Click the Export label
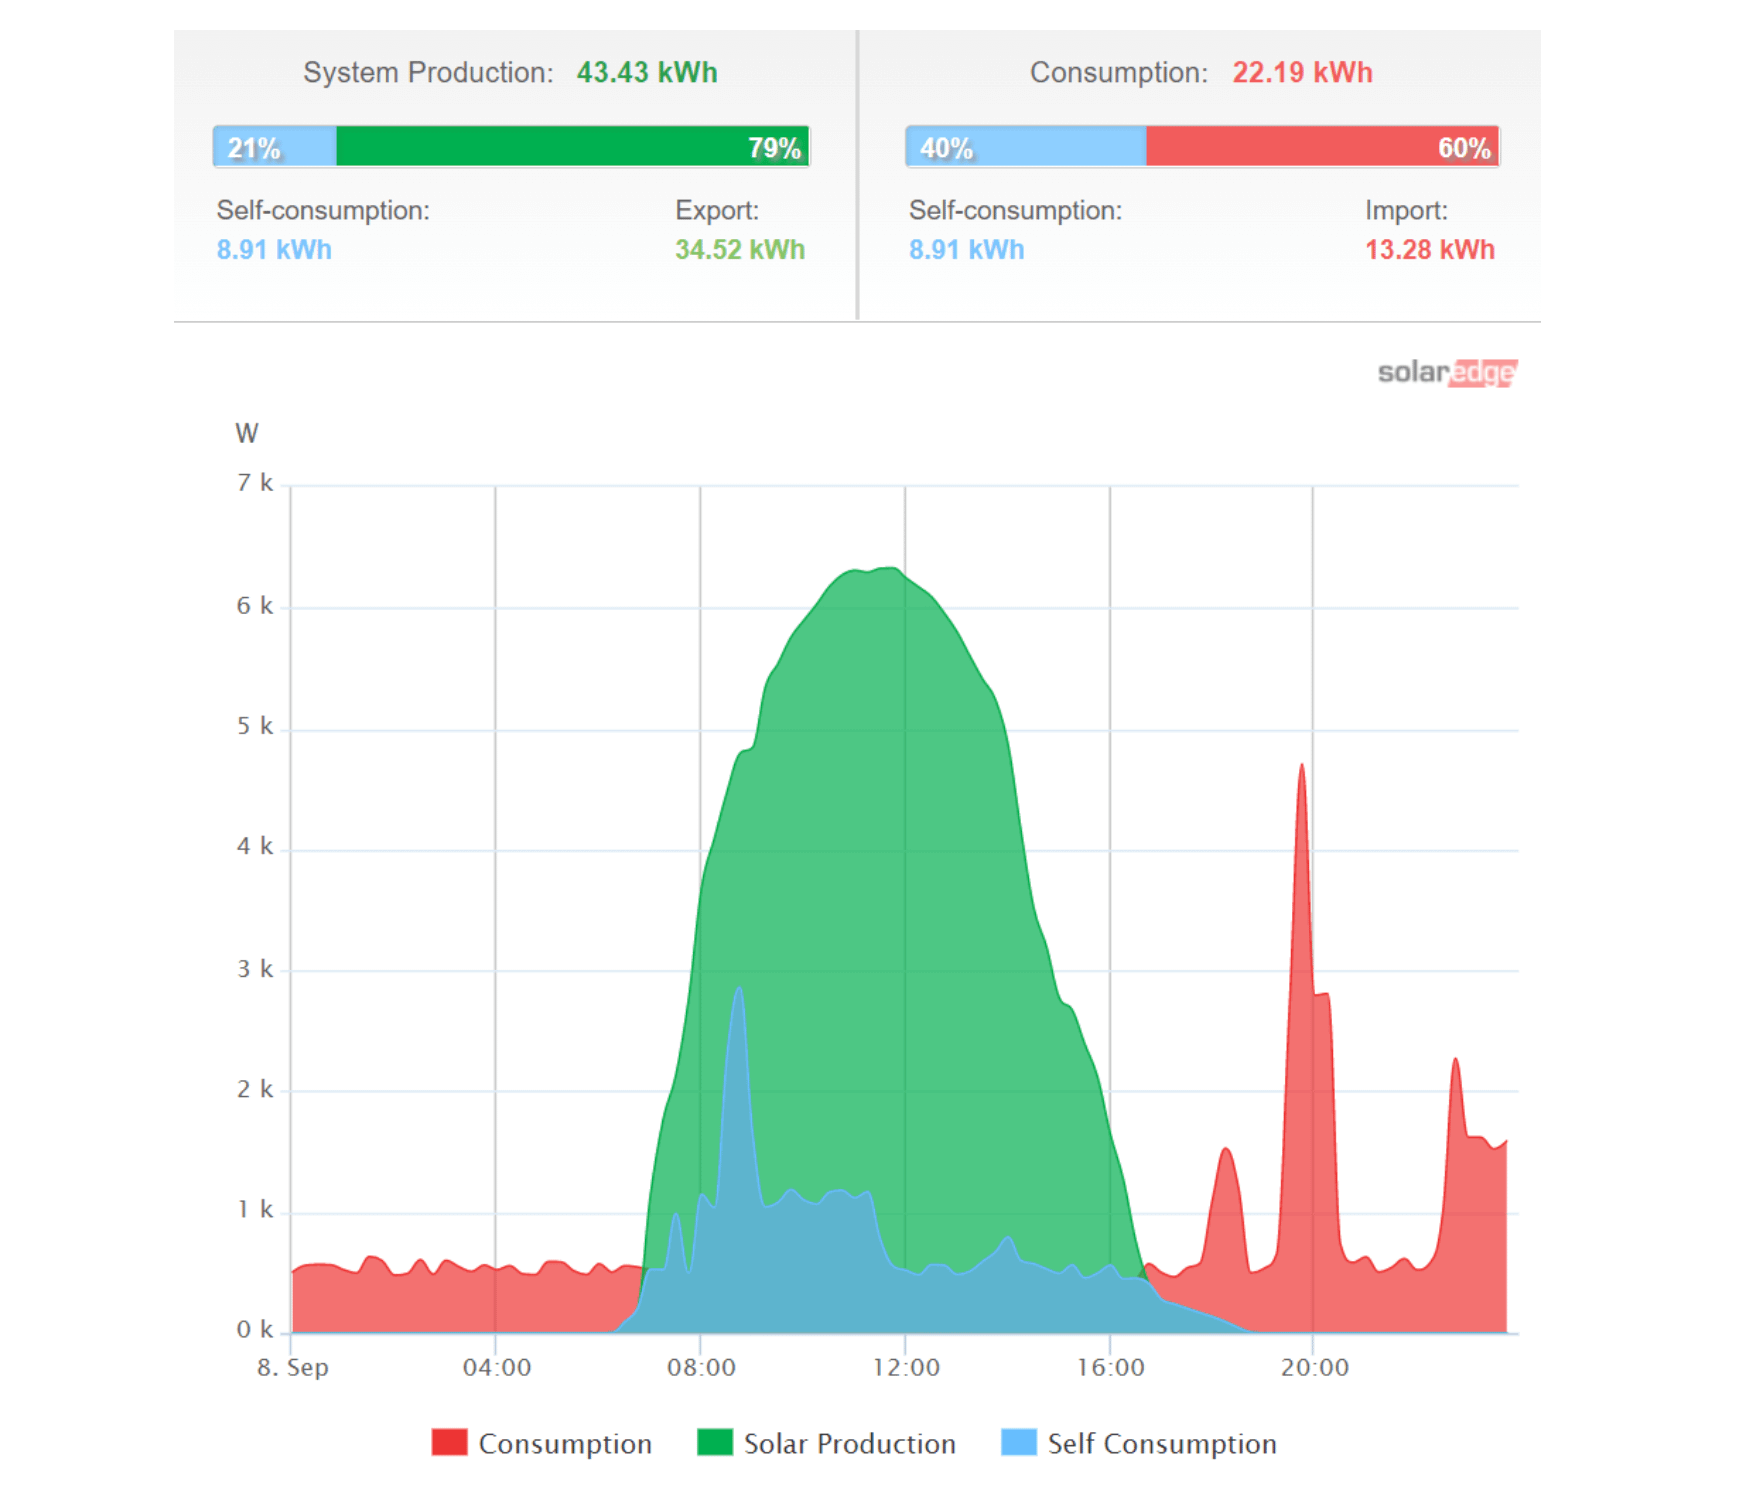The height and width of the screenshot is (1490, 1742). (717, 210)
